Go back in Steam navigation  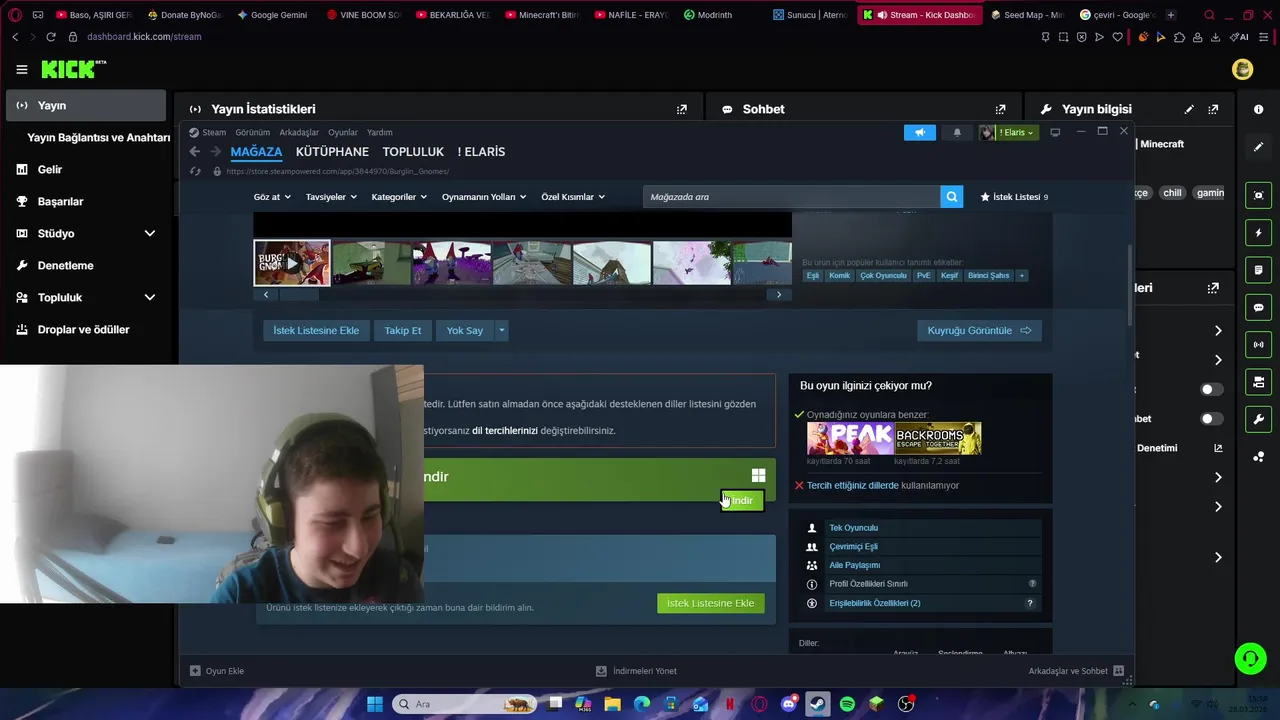click(x=195, y=152)
